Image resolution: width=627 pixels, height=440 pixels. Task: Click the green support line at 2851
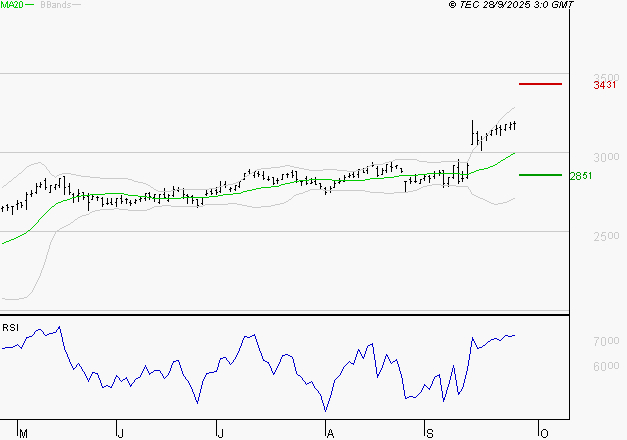tap(540, 175)
